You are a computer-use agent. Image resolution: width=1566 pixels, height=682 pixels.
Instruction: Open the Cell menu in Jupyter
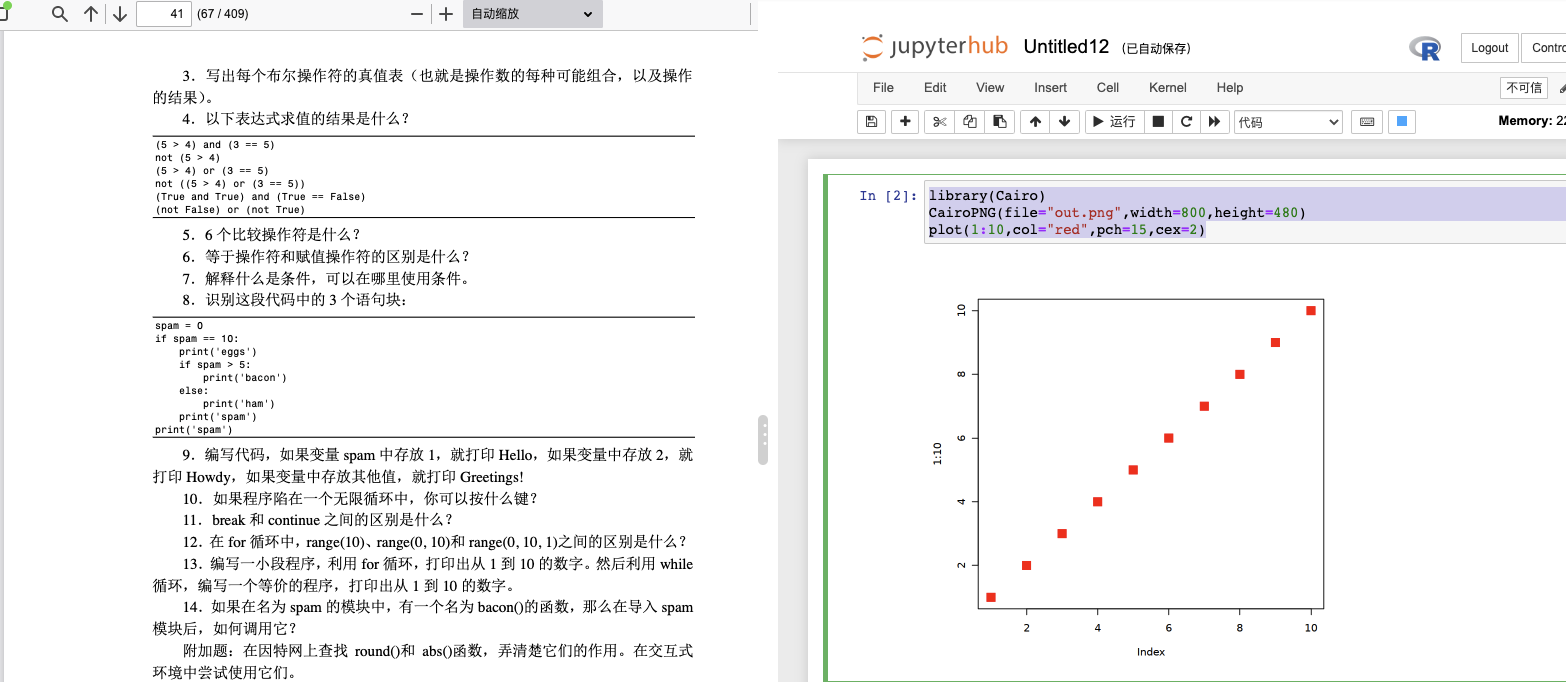1108,88
